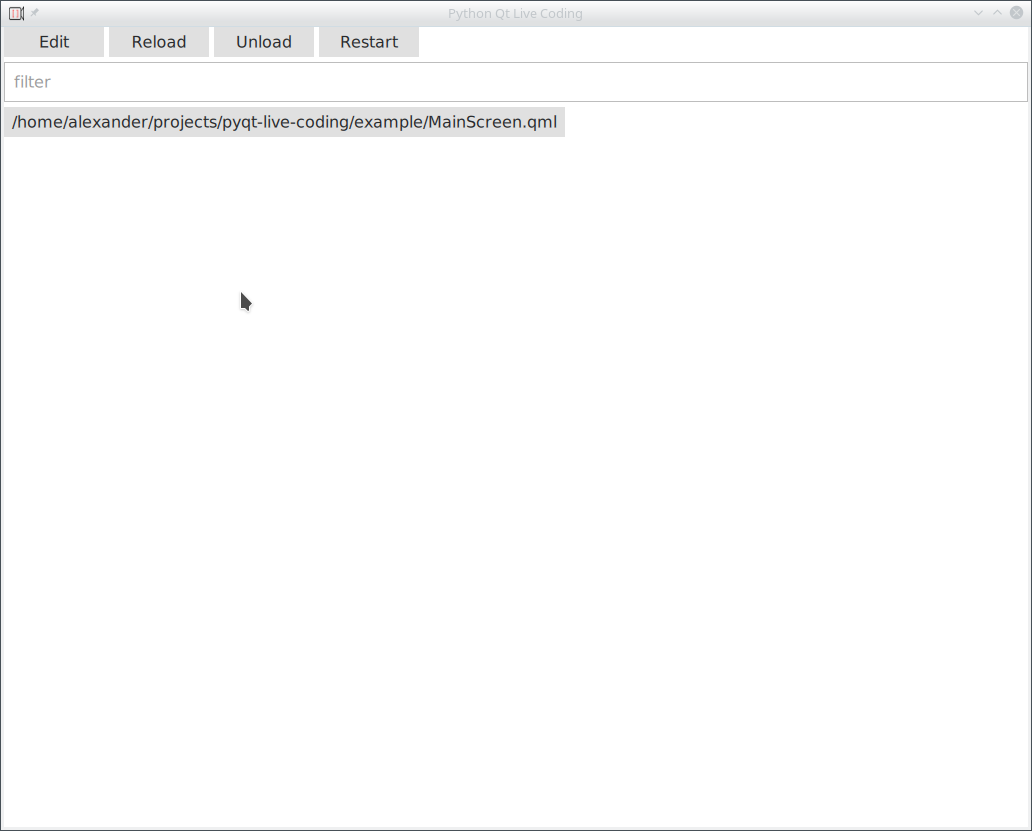
Task: Activate the Reload toolbar item
Action: coord(158,42)
